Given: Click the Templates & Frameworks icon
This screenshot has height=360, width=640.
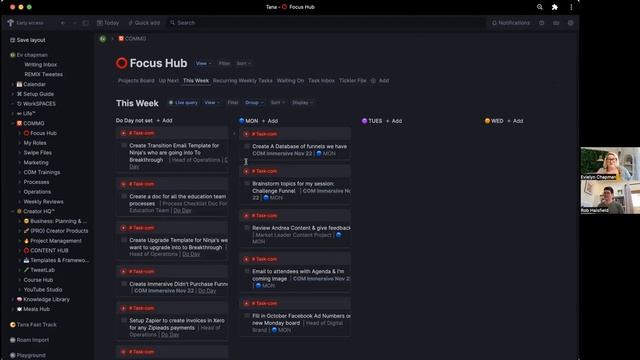Looking at the screenshot, I should pos(26,260).
